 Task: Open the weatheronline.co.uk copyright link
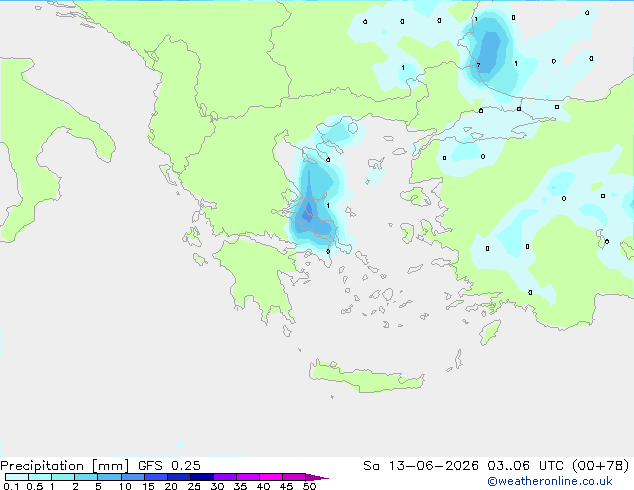point(550,481)
